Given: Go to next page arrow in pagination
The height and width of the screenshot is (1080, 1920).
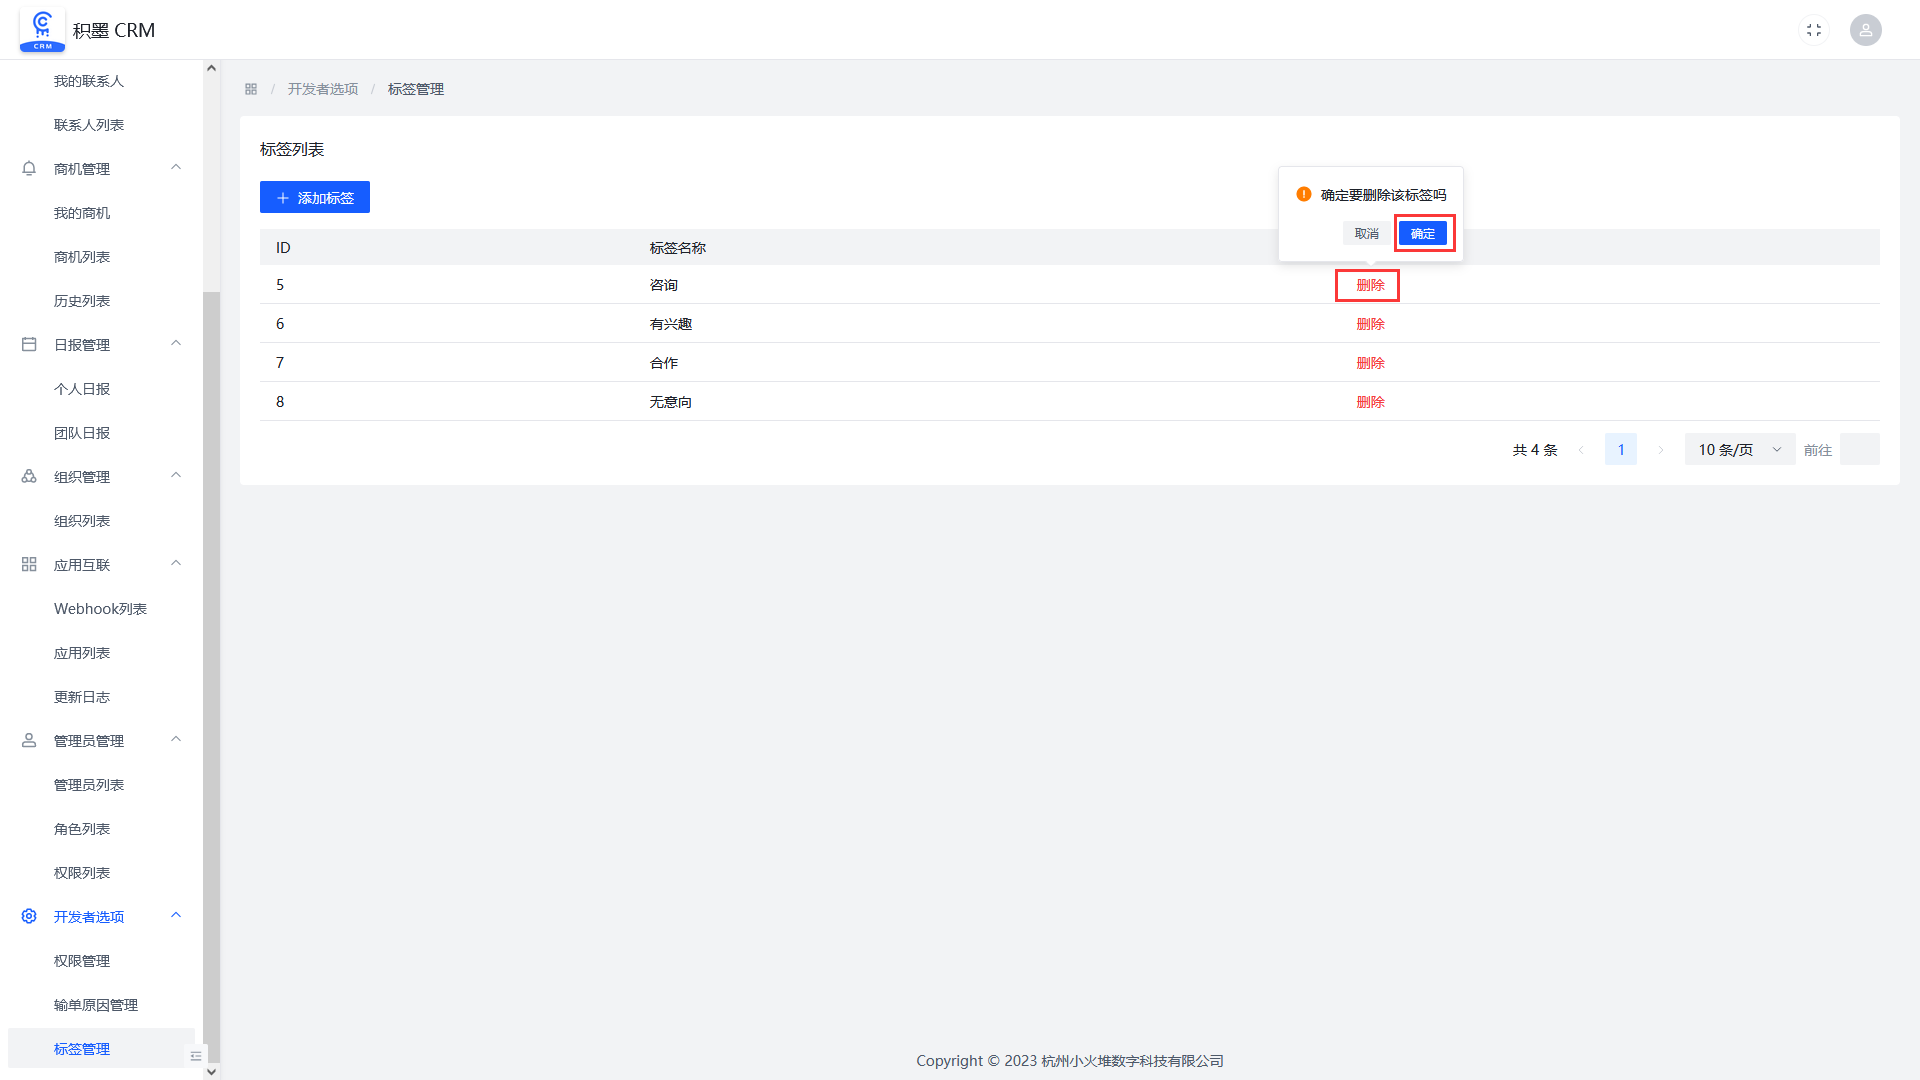Looking at the screenshot, I should (1661, 450).
